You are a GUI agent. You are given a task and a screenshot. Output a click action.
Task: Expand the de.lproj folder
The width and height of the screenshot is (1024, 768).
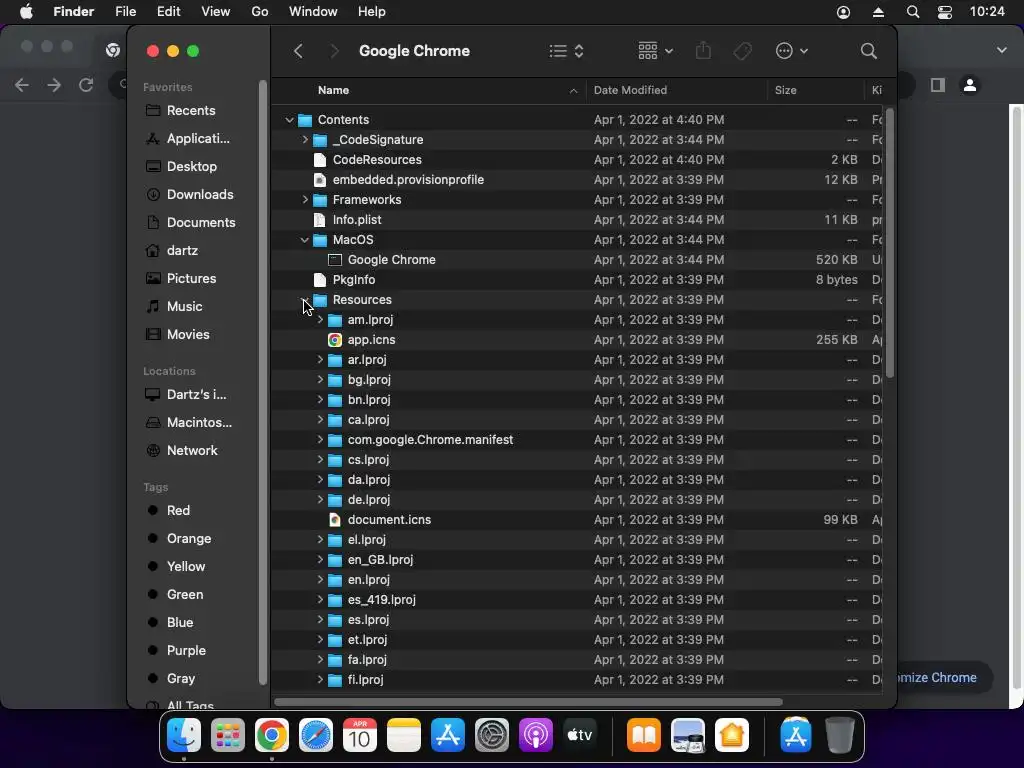(x=320, y=500)
